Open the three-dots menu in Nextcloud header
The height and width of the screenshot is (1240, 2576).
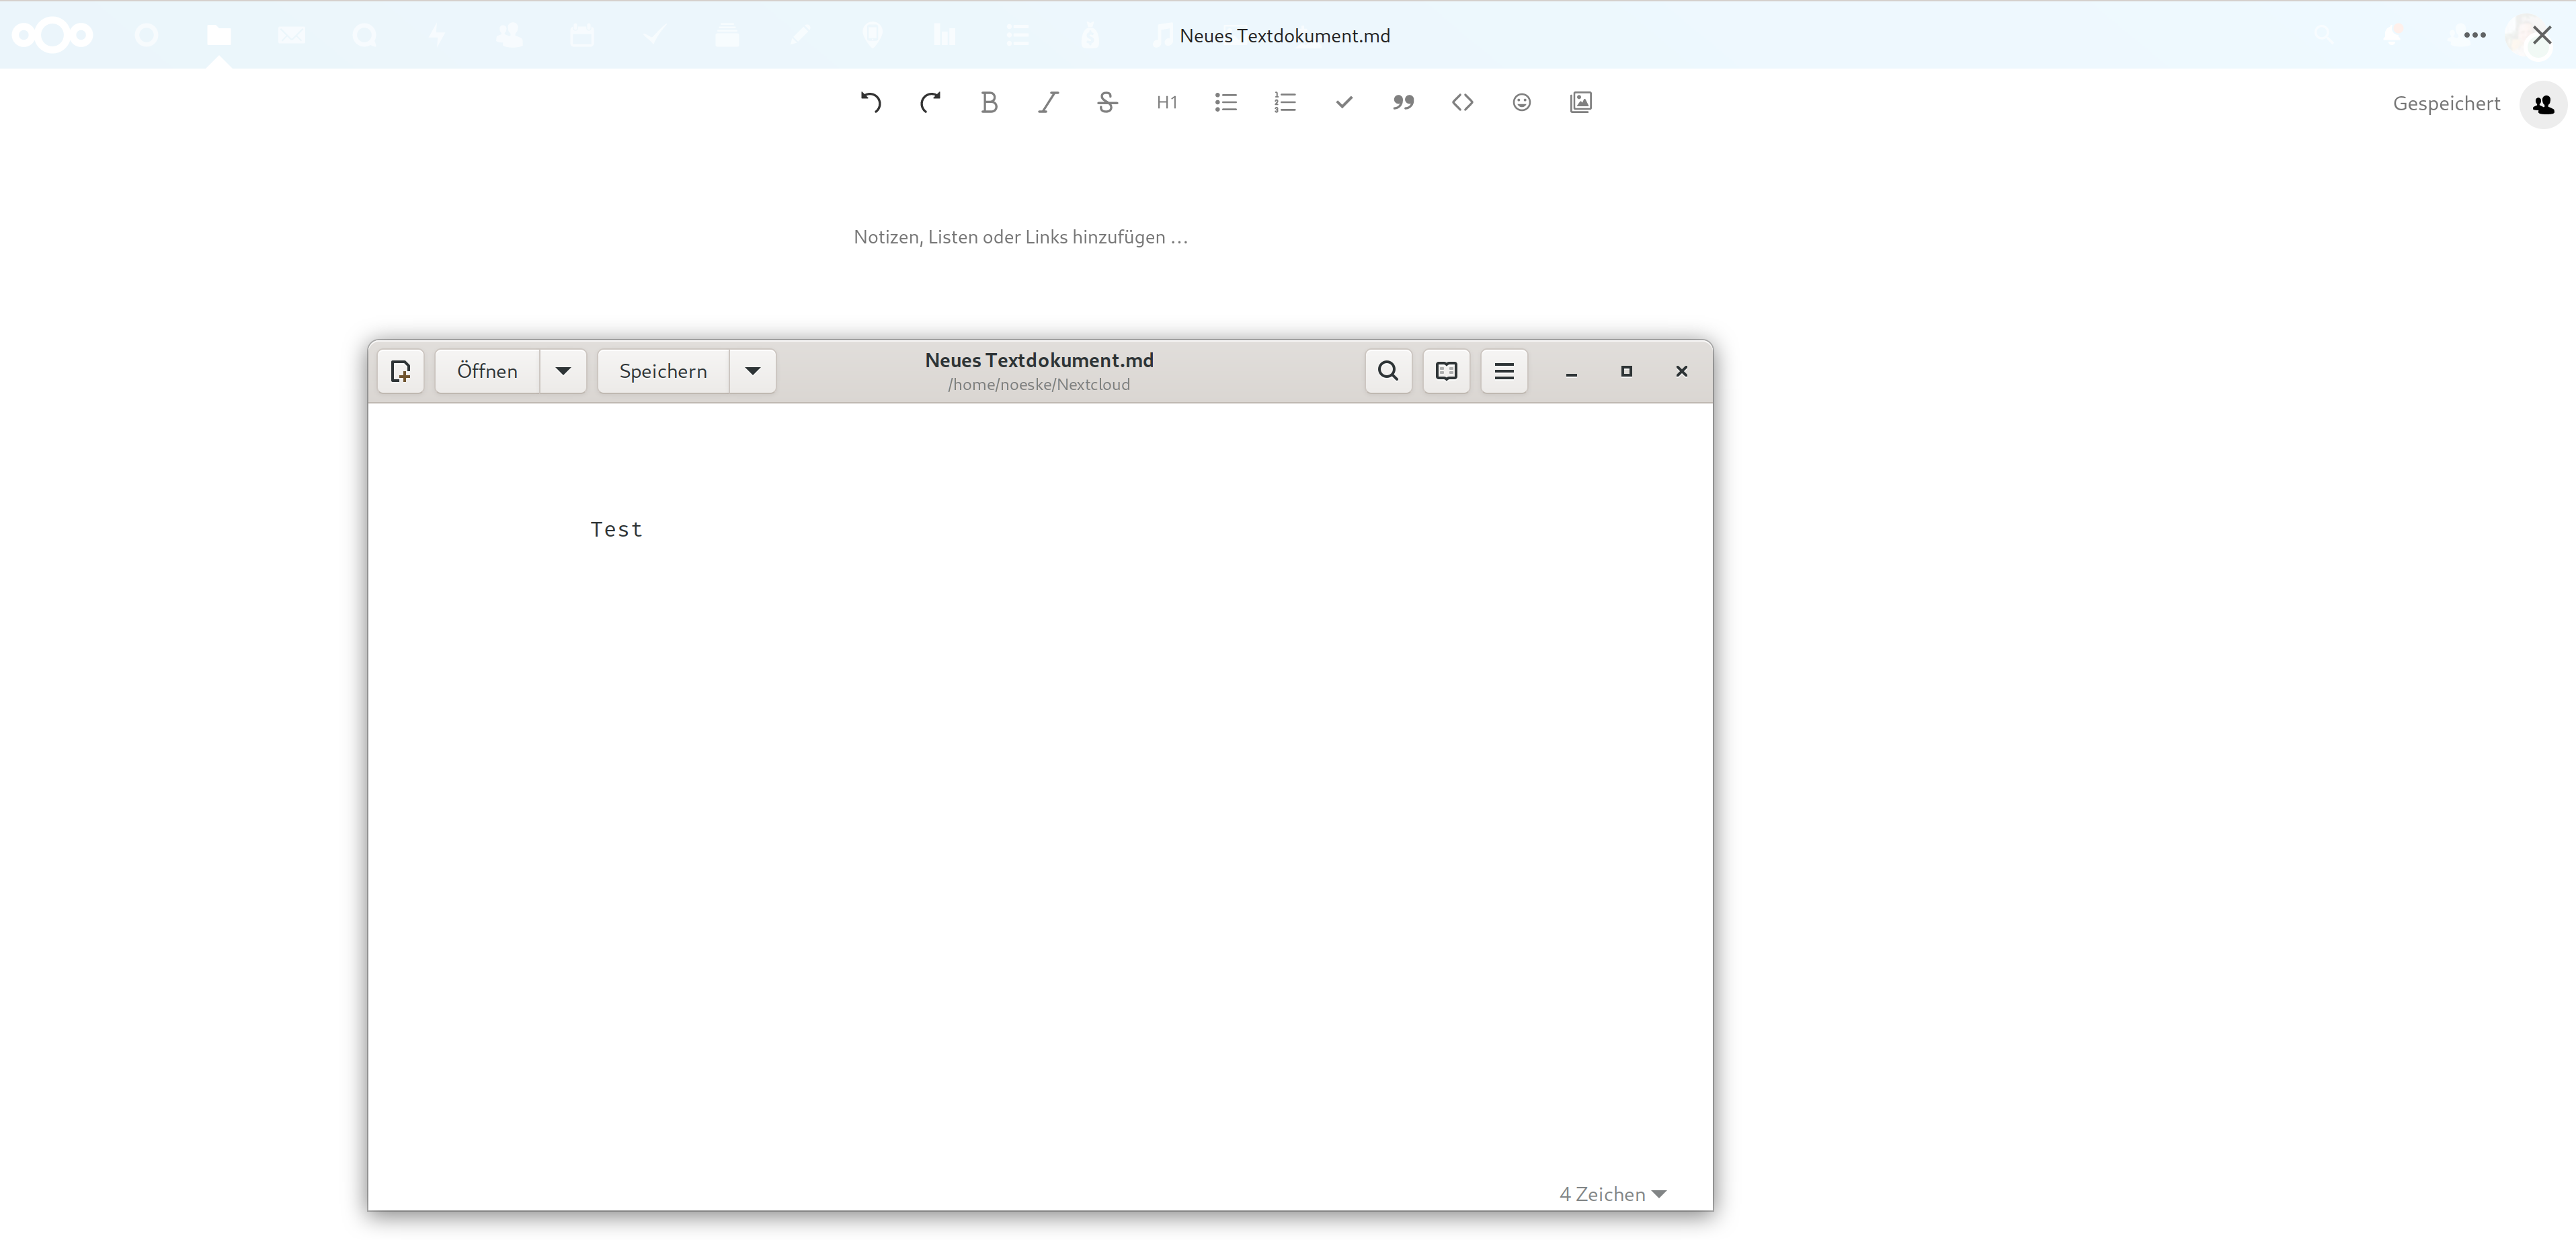(2475, 35)
